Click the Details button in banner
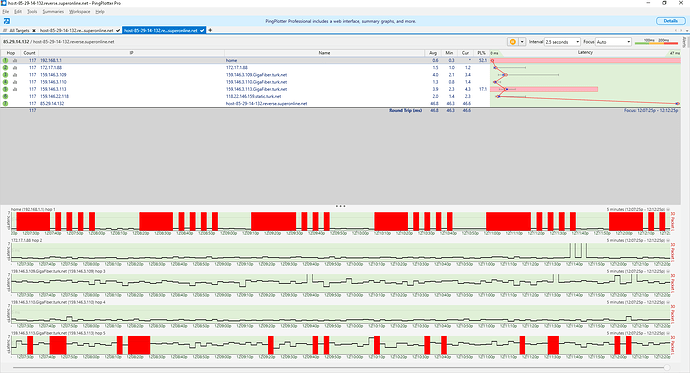Viewport: 690px width, 373px height. [x=670, y=21]
